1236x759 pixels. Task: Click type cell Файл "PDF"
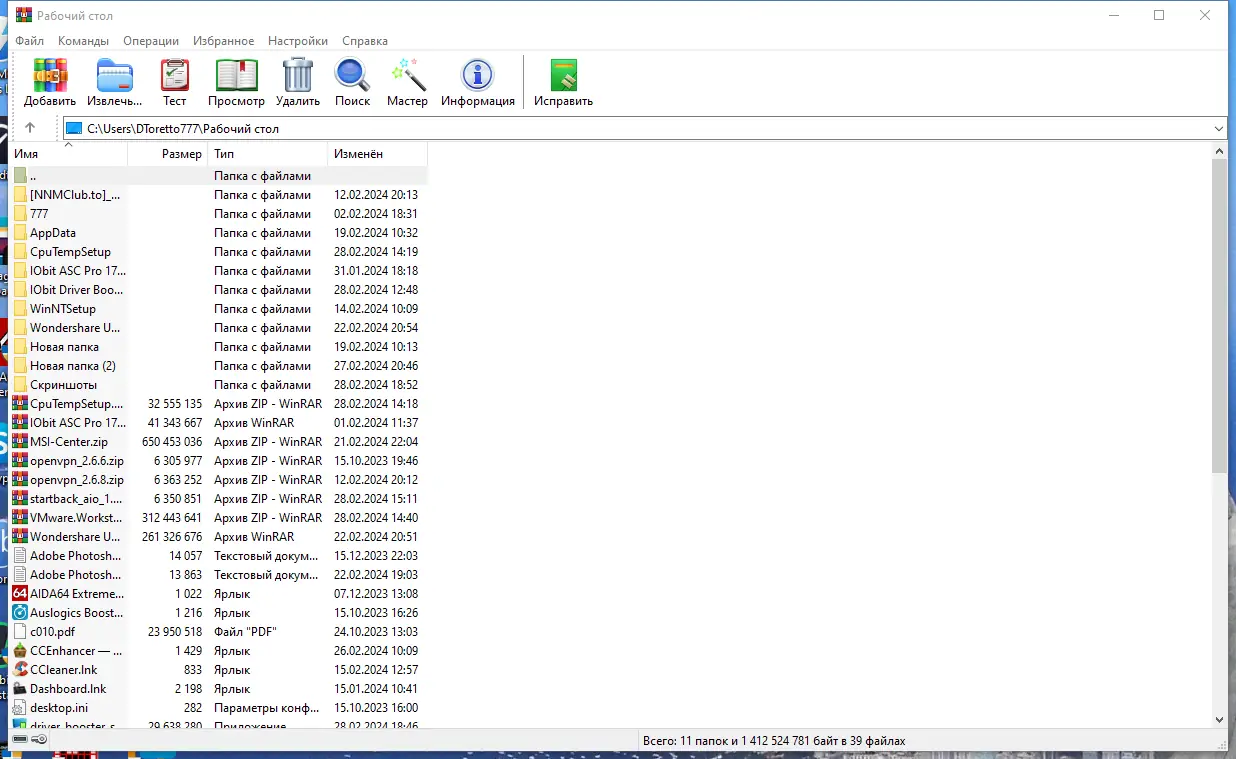pos(245,631)
